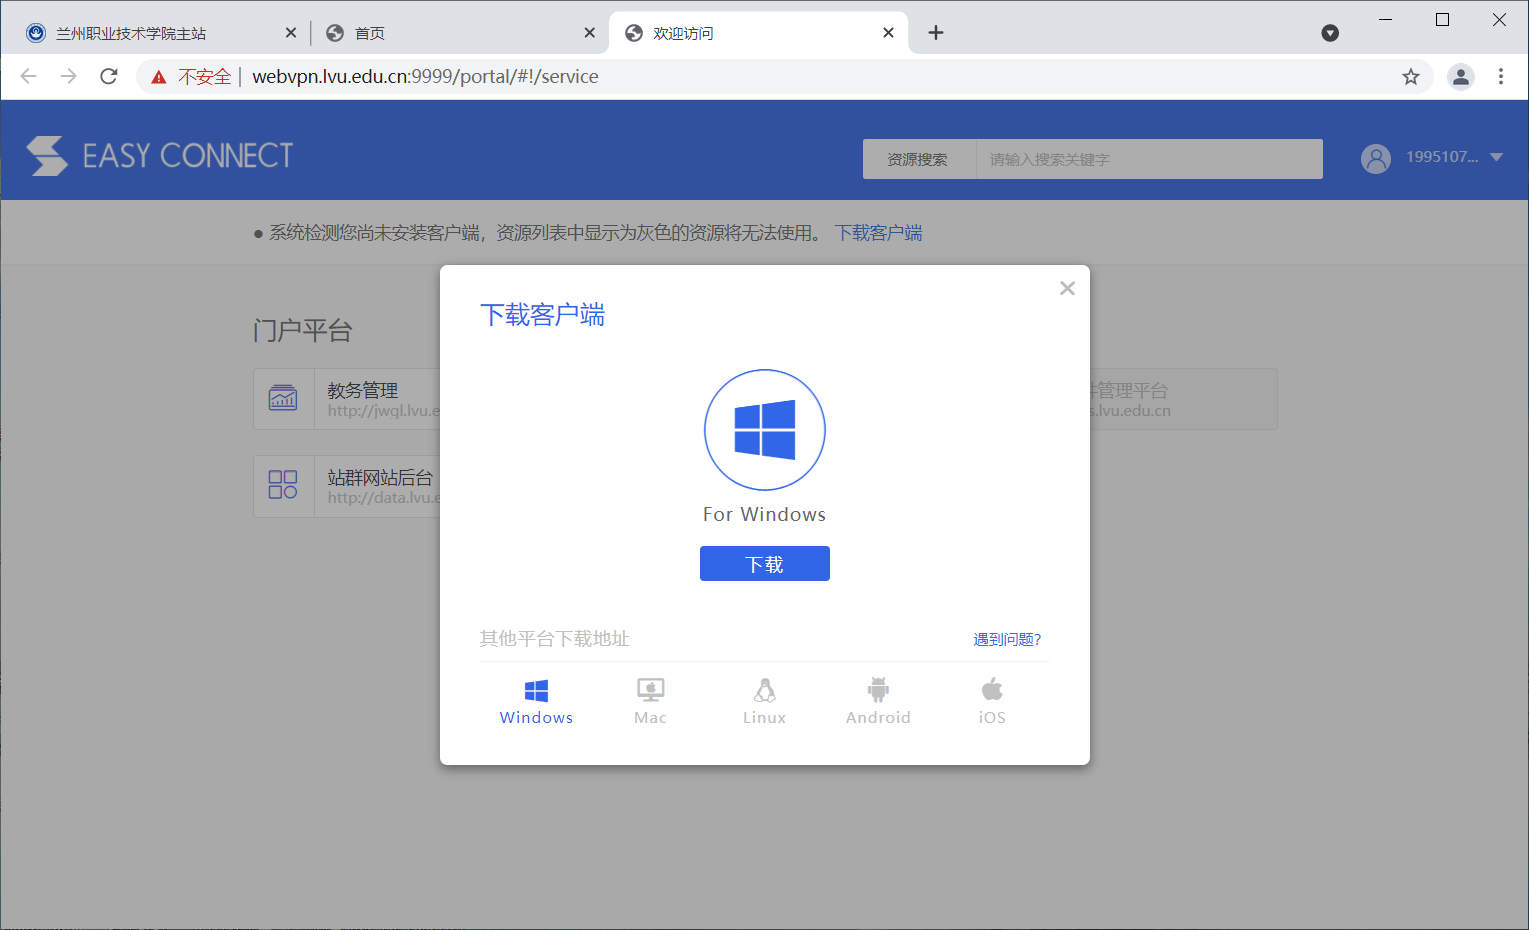Click the blue 下载 download button
Image resolution: width=1529 pixels, height=930 pixels.
[x=765, y=563]
